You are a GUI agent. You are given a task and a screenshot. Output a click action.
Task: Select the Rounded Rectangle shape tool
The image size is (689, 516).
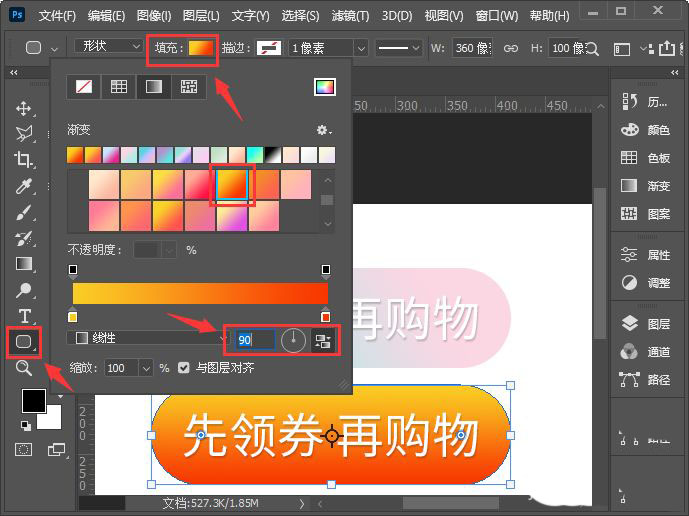24,342
